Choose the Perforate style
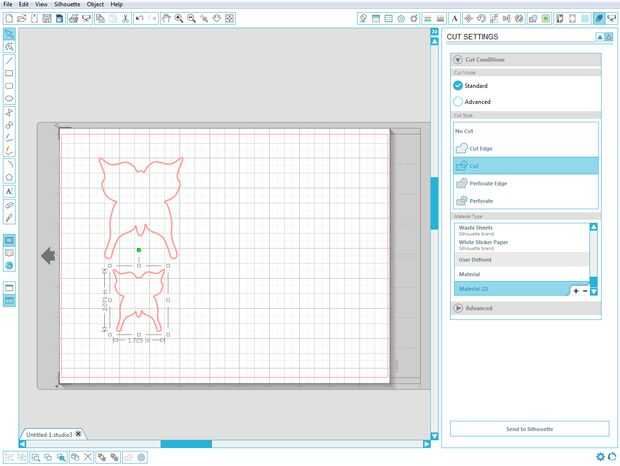The height and width of the screenshot is (466, 620). 525,201
